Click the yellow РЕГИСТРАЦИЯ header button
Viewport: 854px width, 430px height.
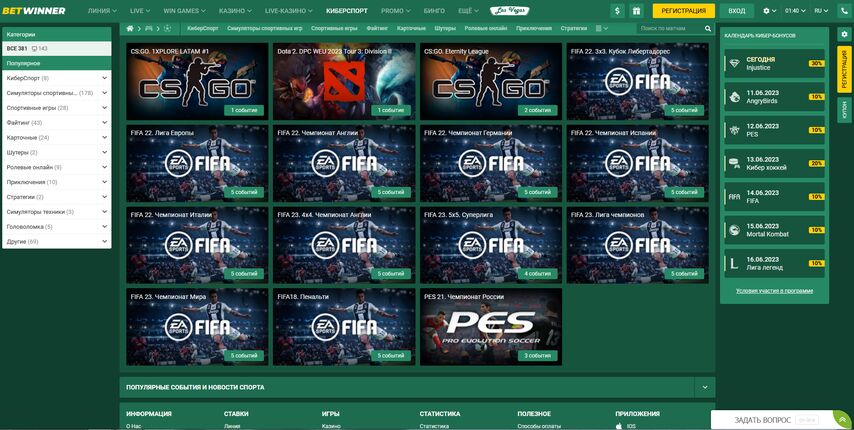[x=683, y=11]
